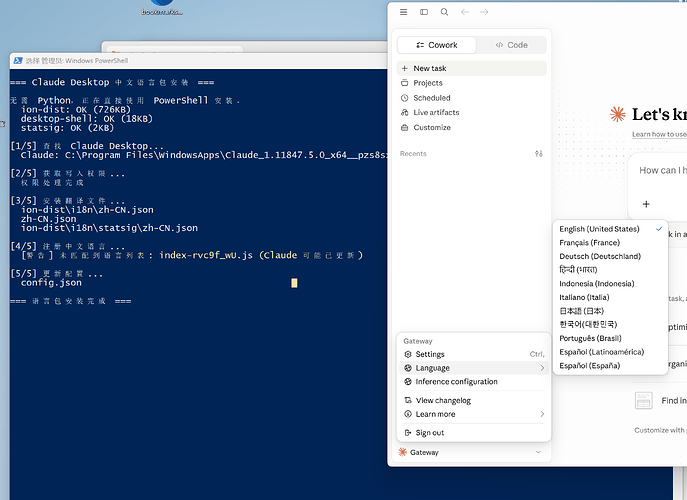This screenshot has width=687, height=500.
Task: Click the PowerShell window title bar icon
Action: 18,60
